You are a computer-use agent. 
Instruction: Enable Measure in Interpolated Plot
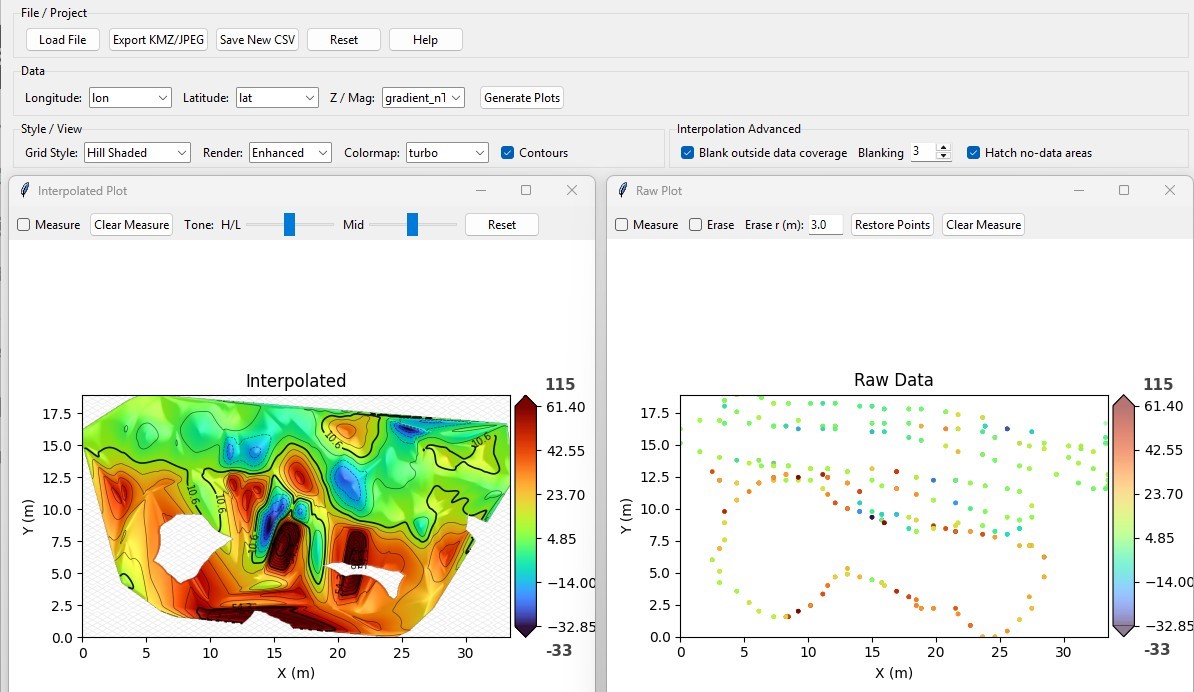tap(24, 225)
